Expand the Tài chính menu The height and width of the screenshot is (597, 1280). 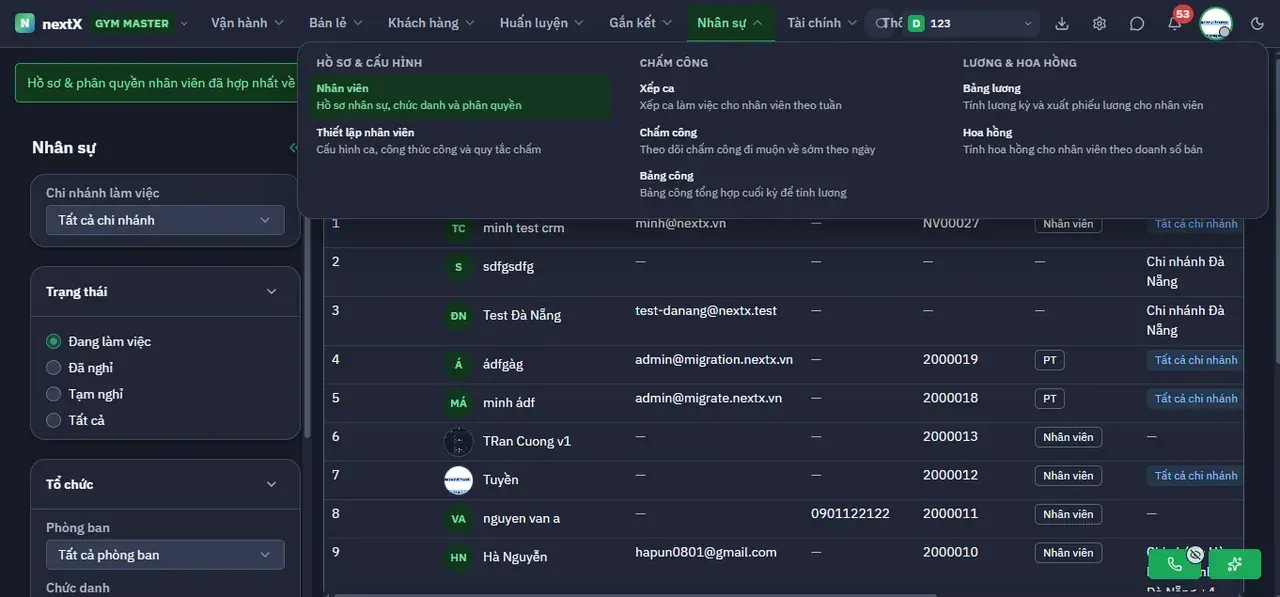[822, 23]
